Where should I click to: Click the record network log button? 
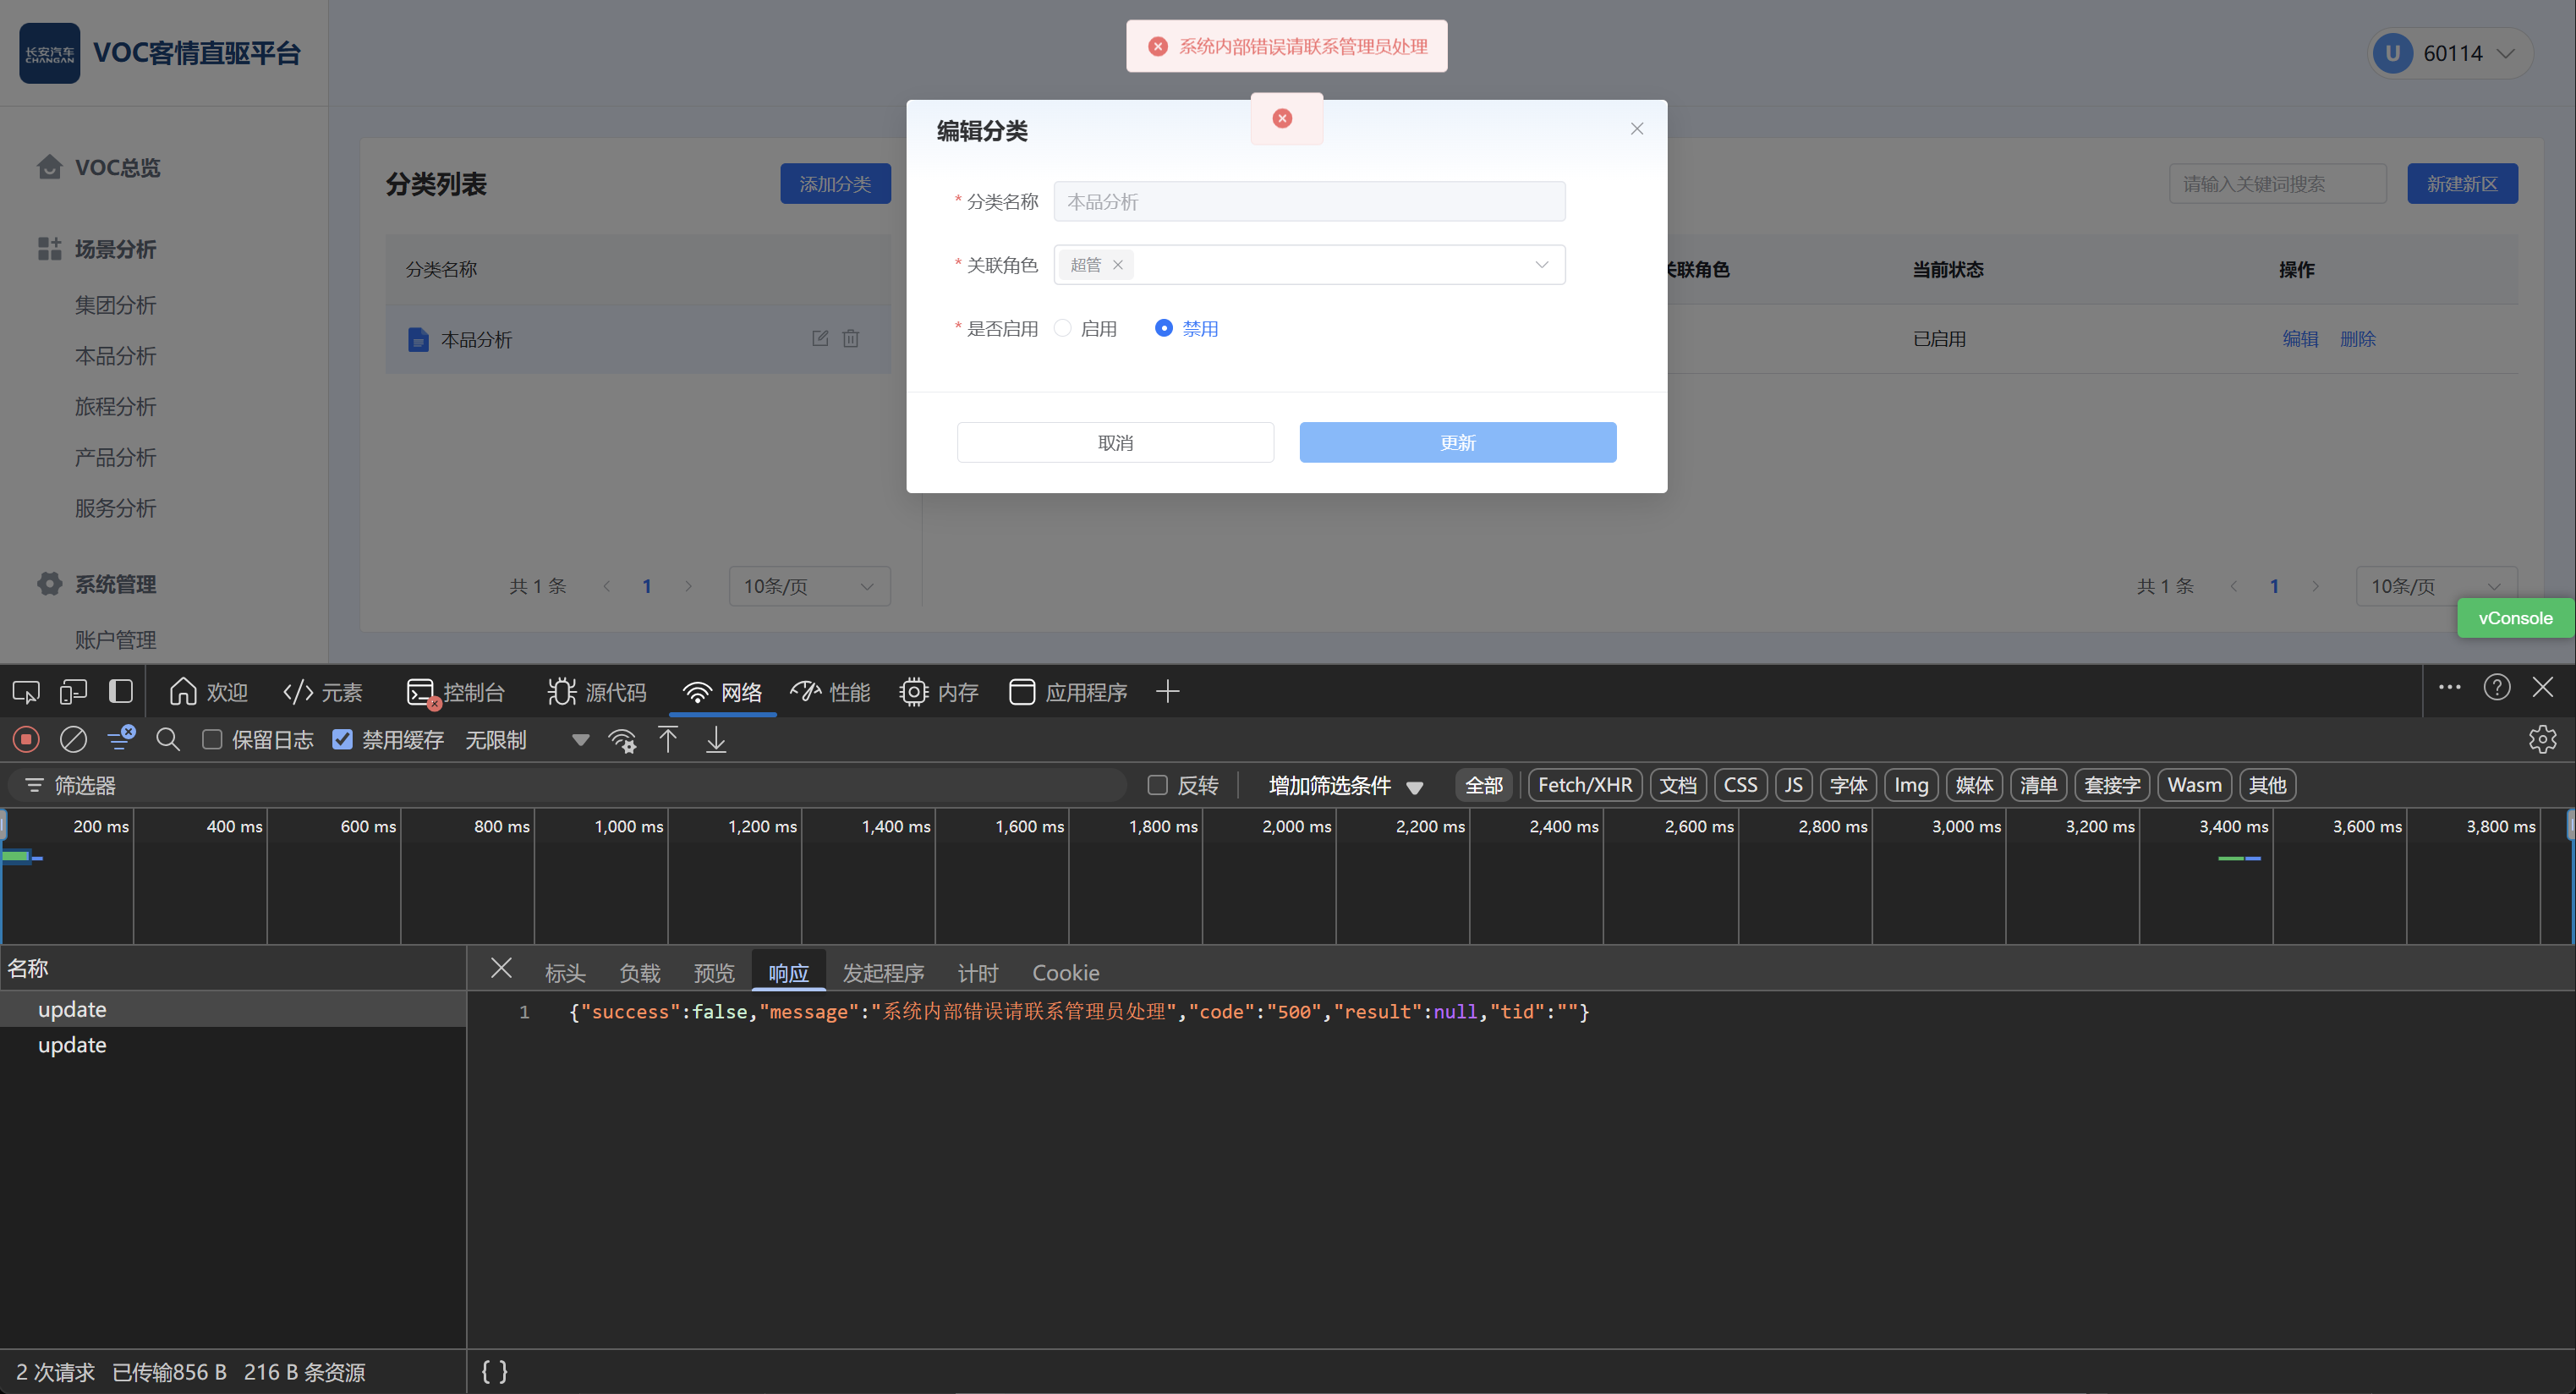pyautogui.click(x=26, y=740)
